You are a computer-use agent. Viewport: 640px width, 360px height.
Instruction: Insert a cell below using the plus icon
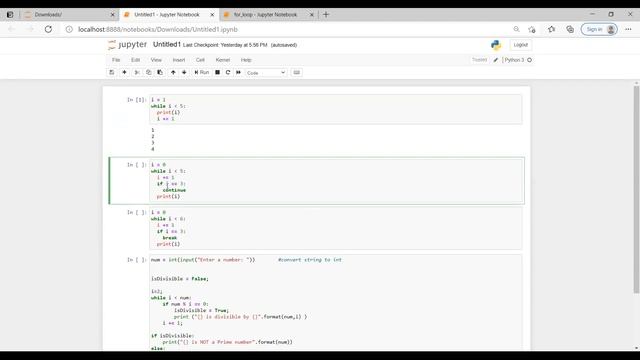[124, 72]
